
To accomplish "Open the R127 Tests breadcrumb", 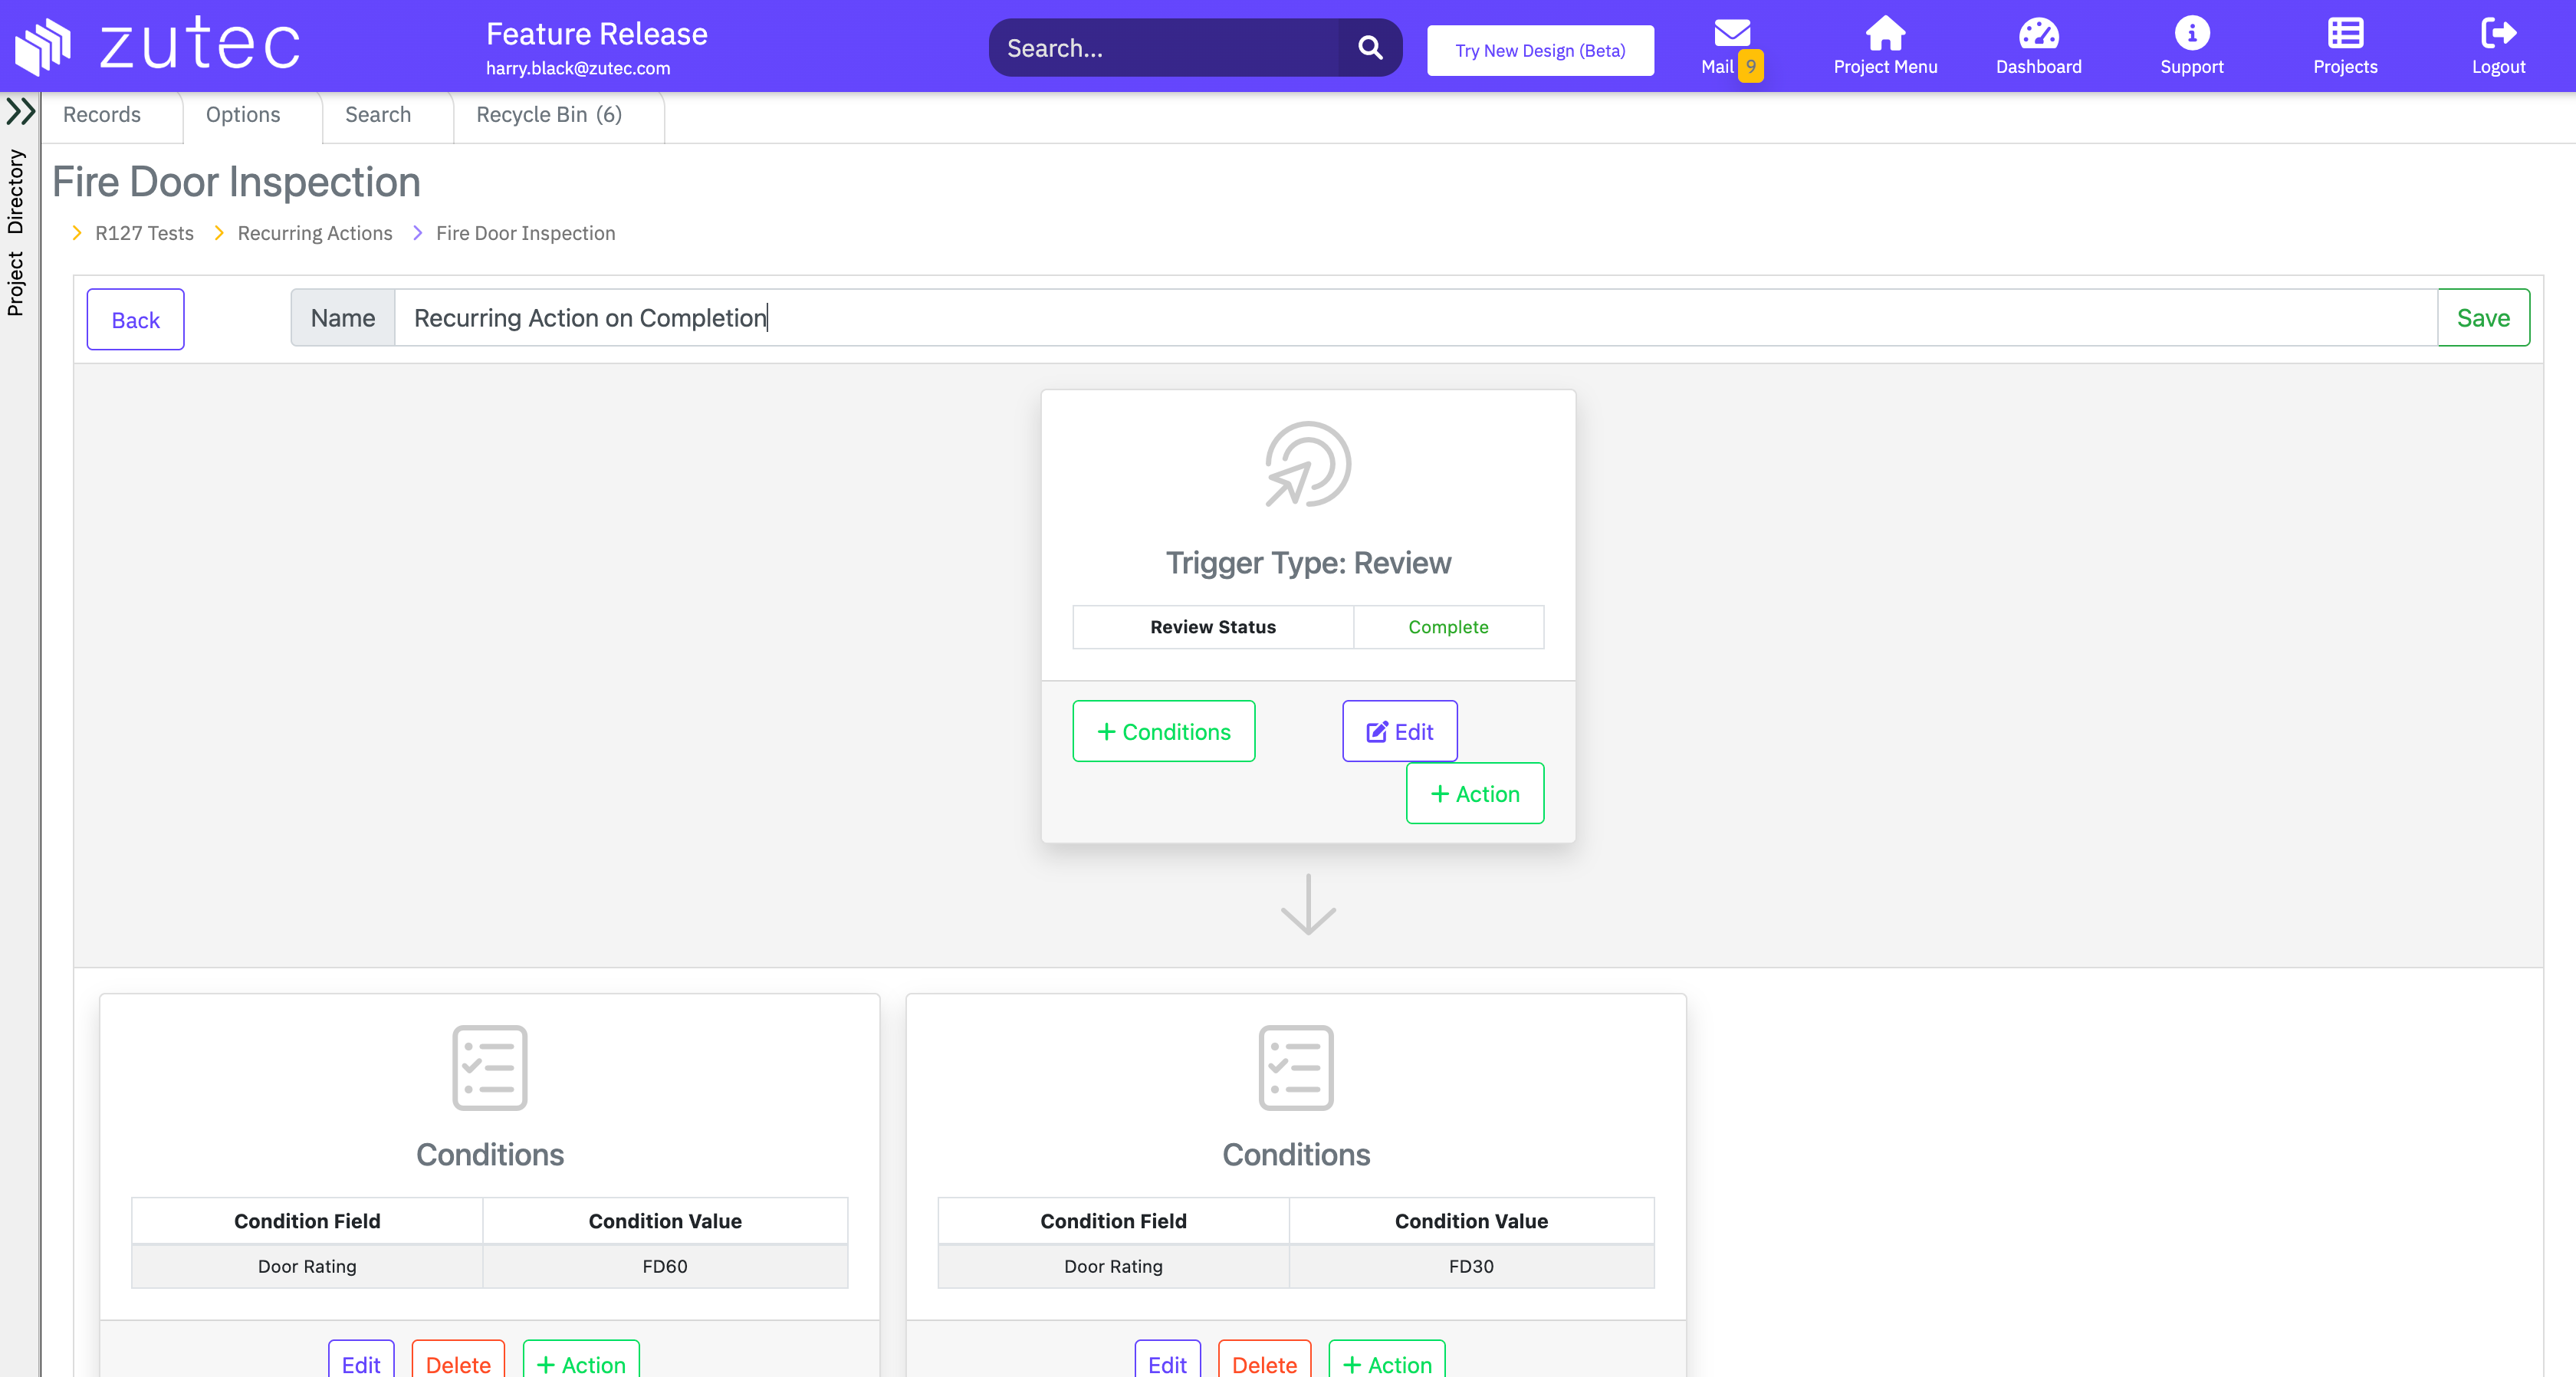I will point(144,233).
